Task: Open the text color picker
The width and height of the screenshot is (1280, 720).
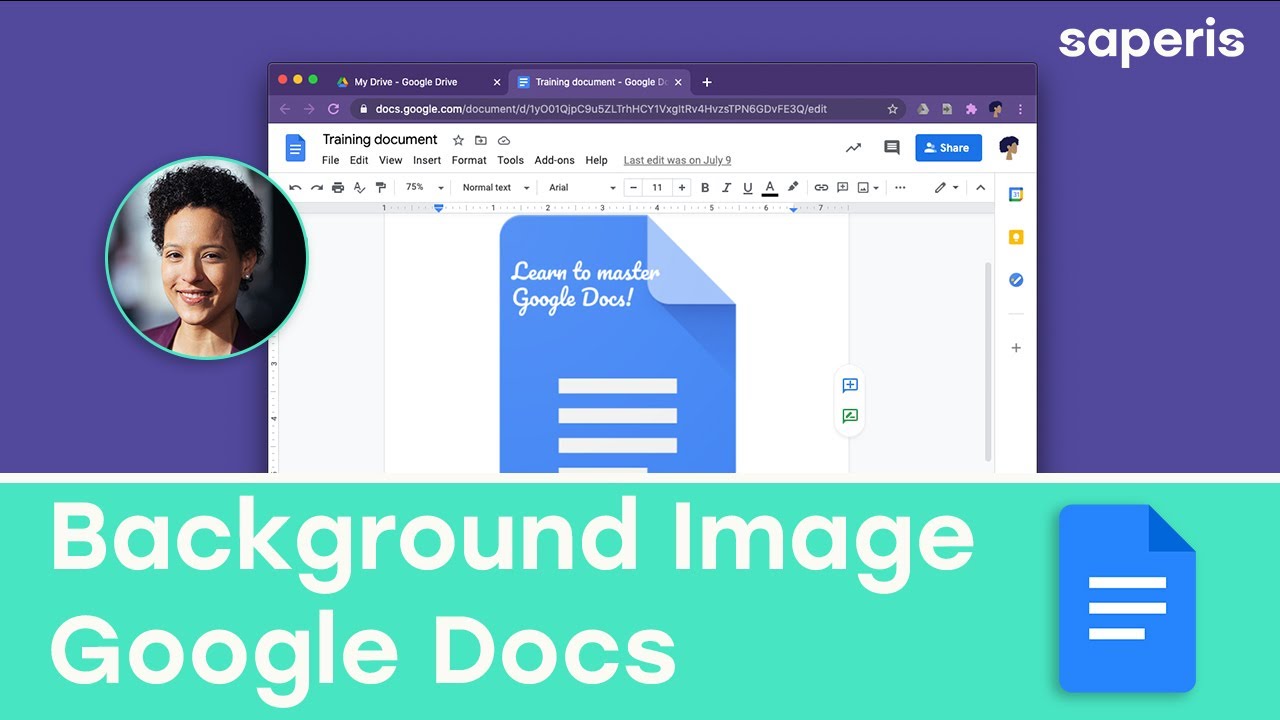Action: tap(770, 187)
